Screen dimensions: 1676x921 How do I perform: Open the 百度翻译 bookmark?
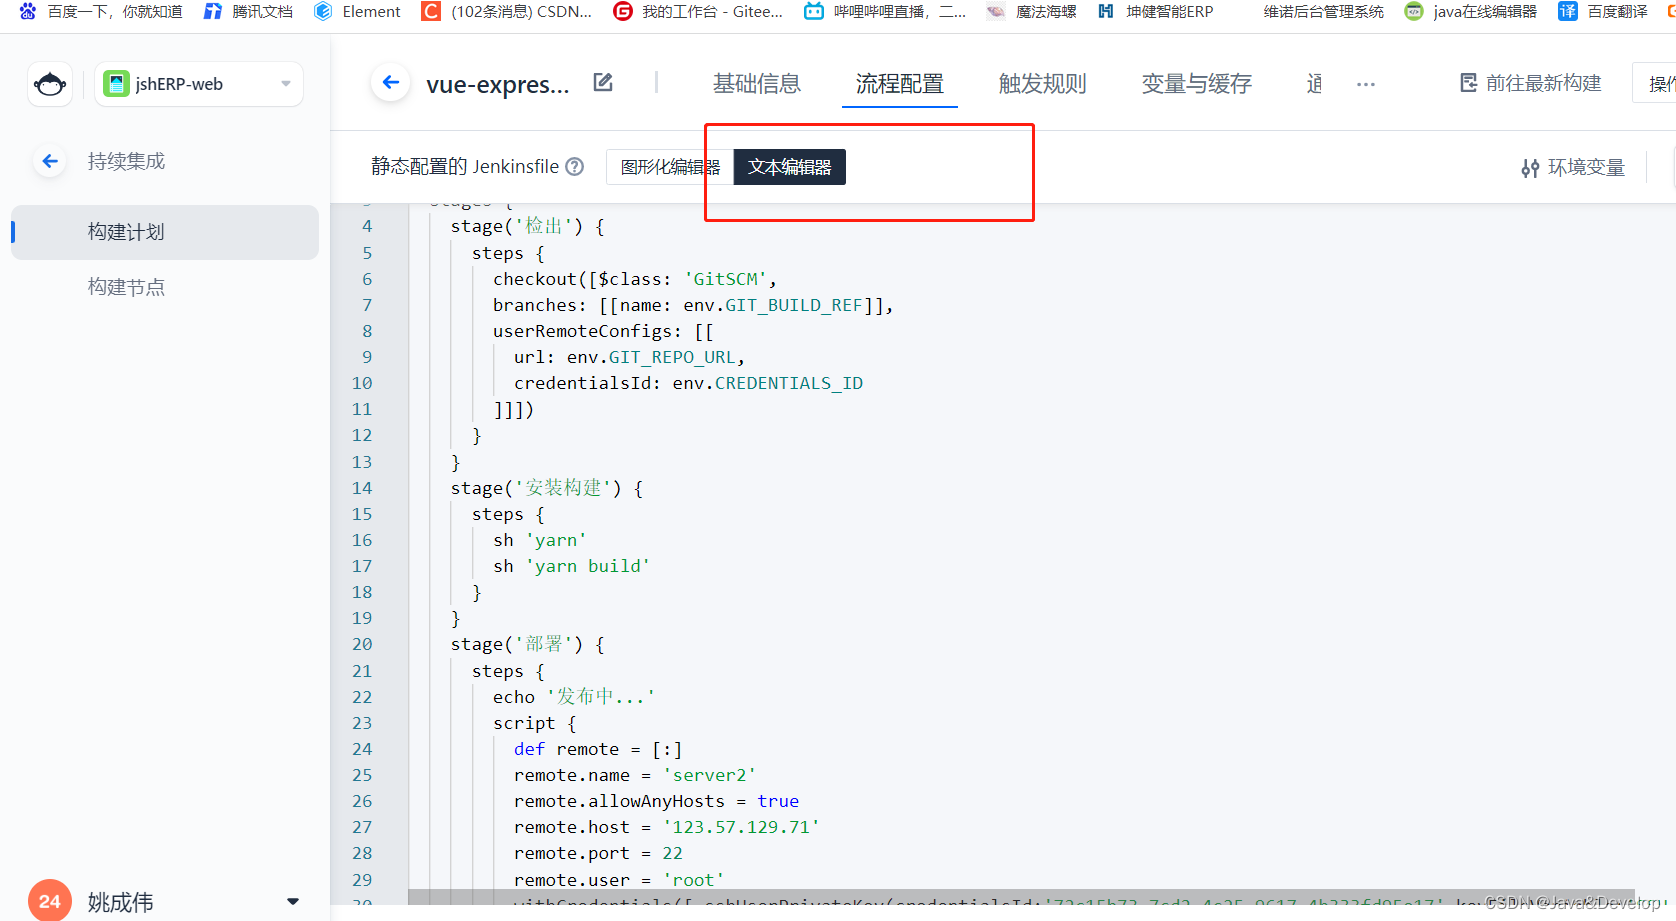1603,11
